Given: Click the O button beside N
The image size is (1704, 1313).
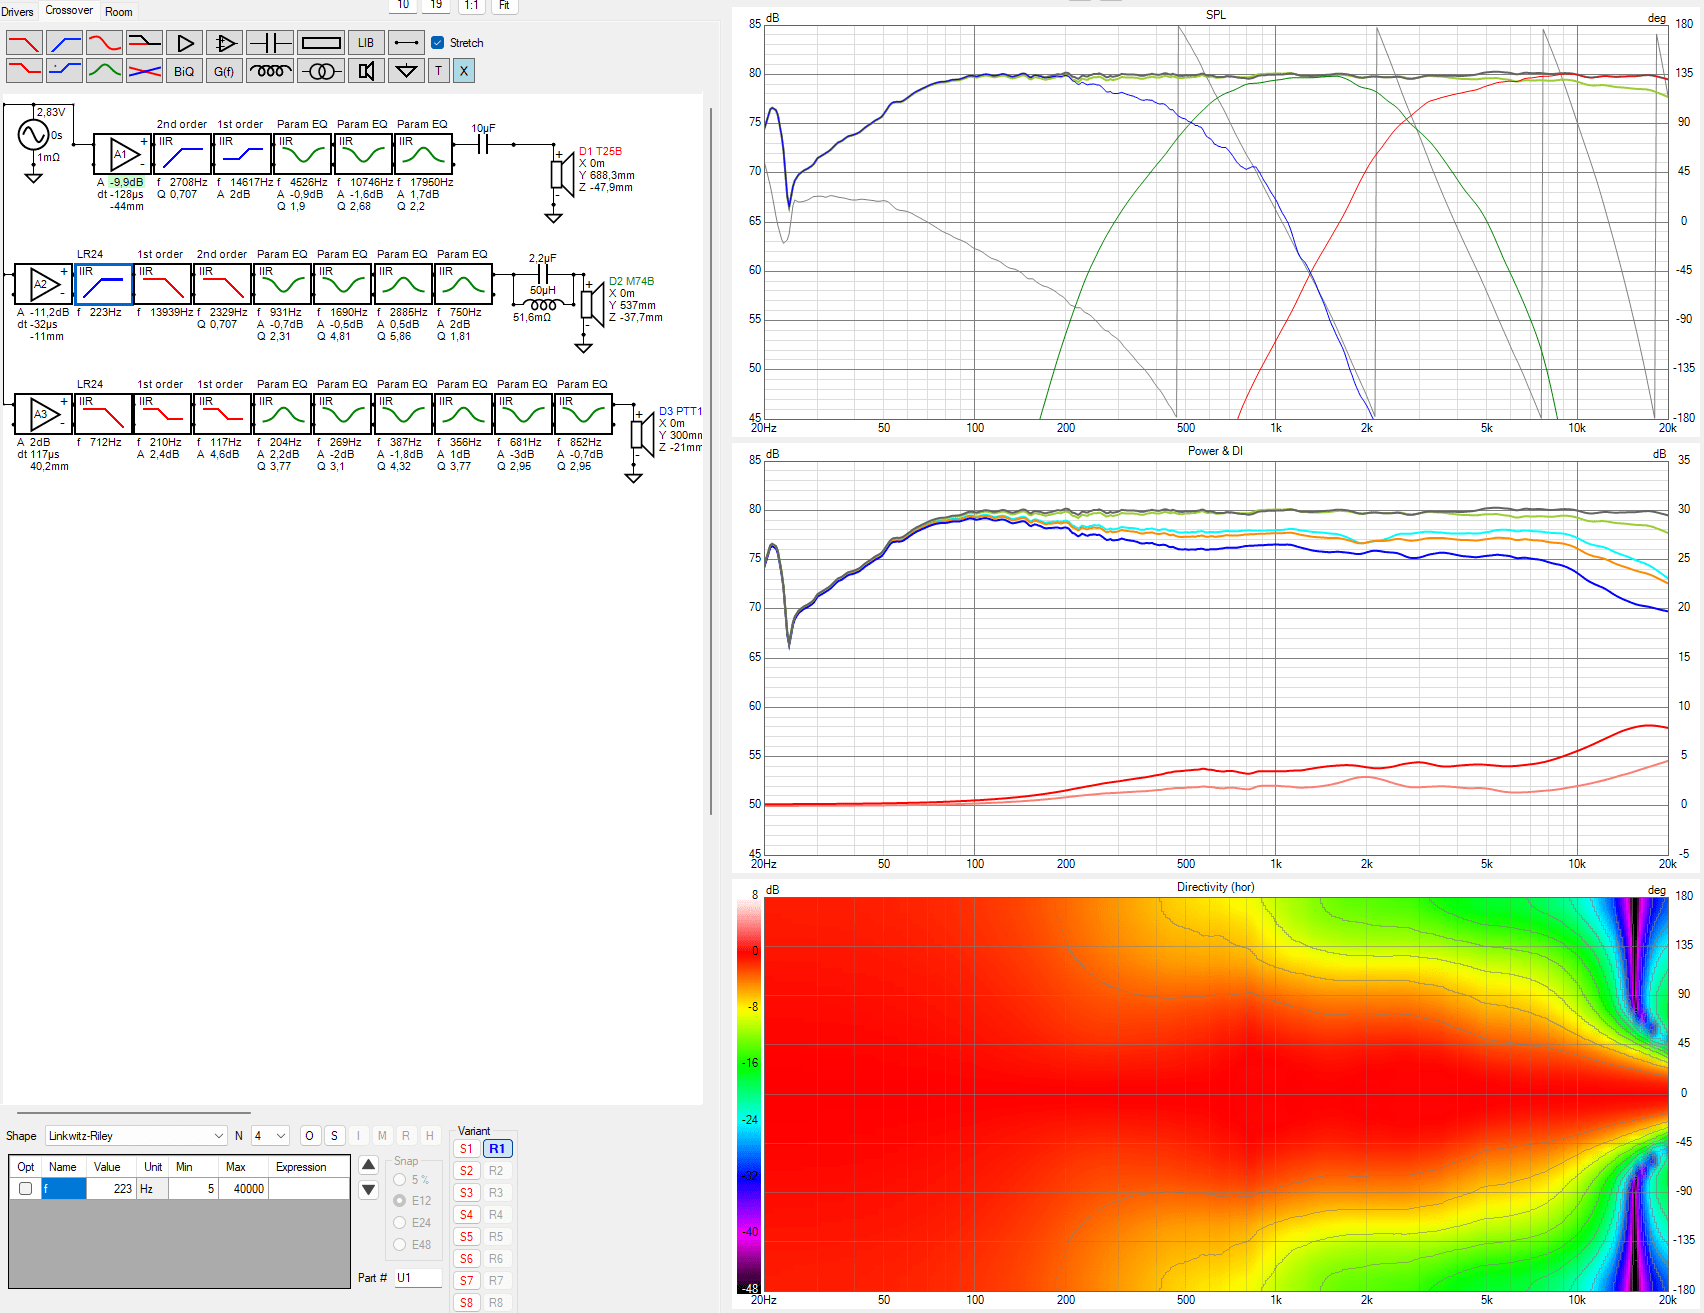Looking at the screenshot, I should [310, 1136].
